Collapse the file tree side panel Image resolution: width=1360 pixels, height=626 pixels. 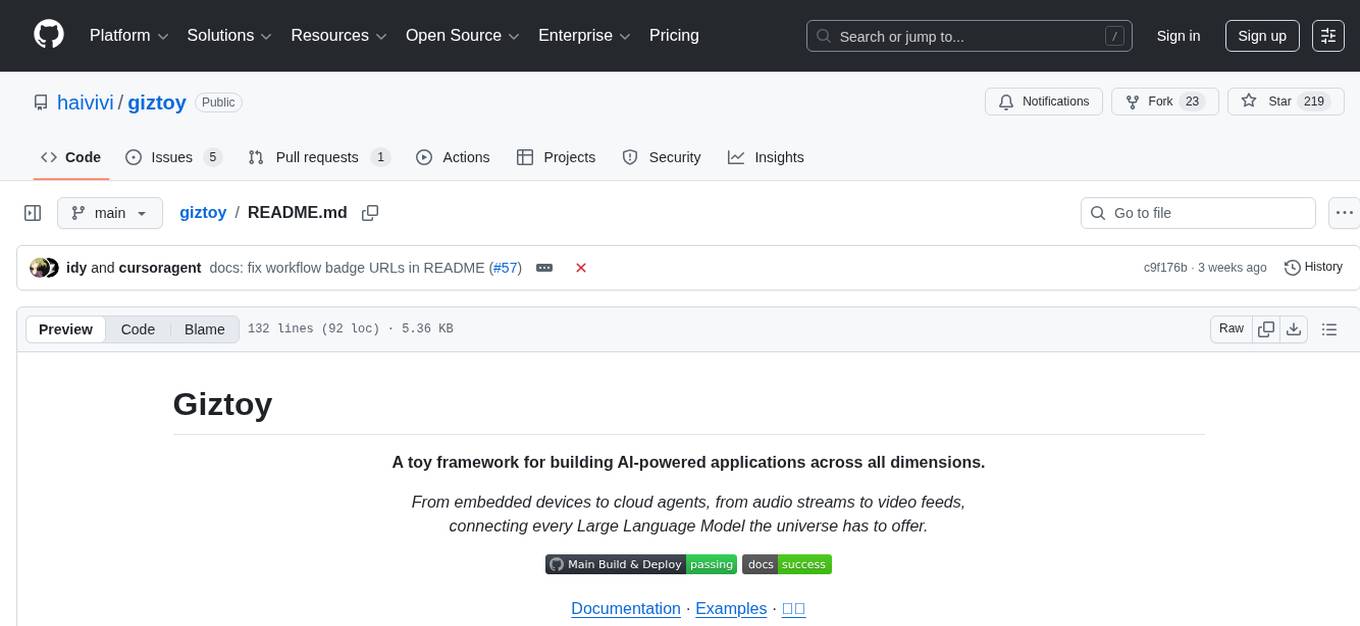coord(33,213)
